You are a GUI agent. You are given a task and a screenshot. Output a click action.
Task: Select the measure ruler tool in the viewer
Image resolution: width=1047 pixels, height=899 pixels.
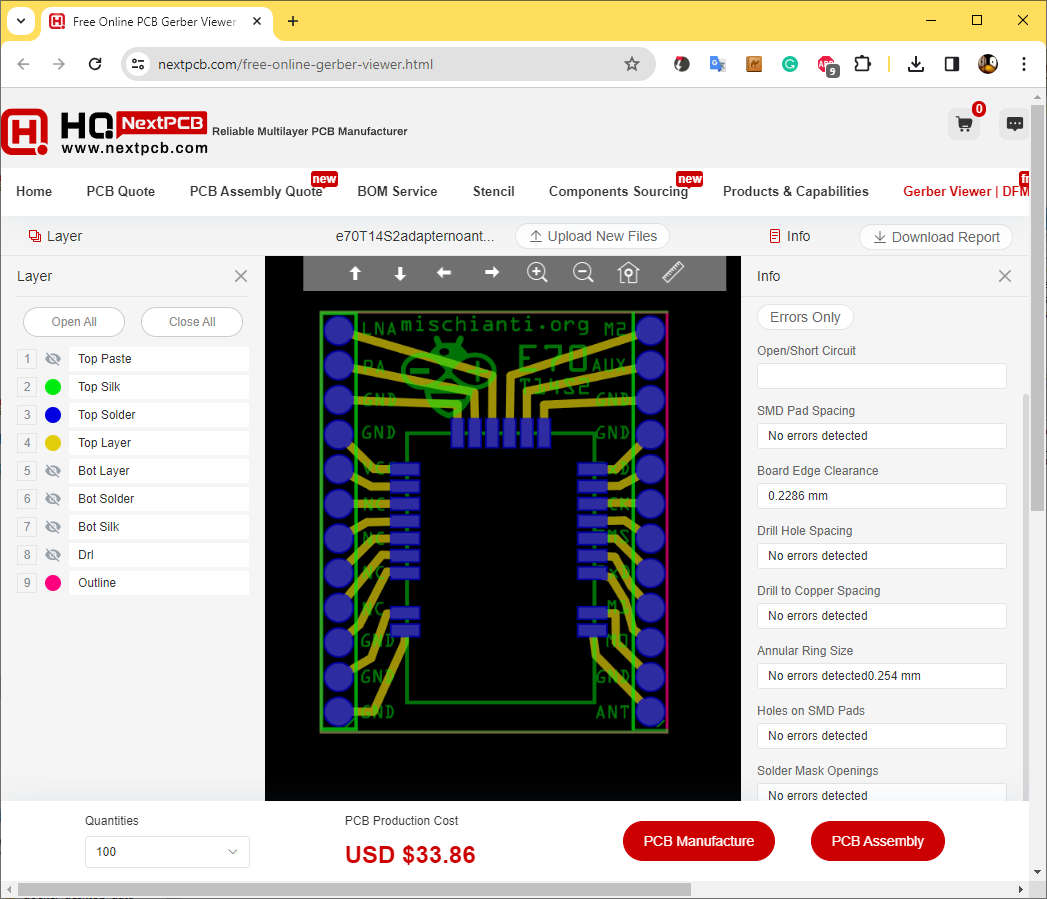click(x=672, y=271)
